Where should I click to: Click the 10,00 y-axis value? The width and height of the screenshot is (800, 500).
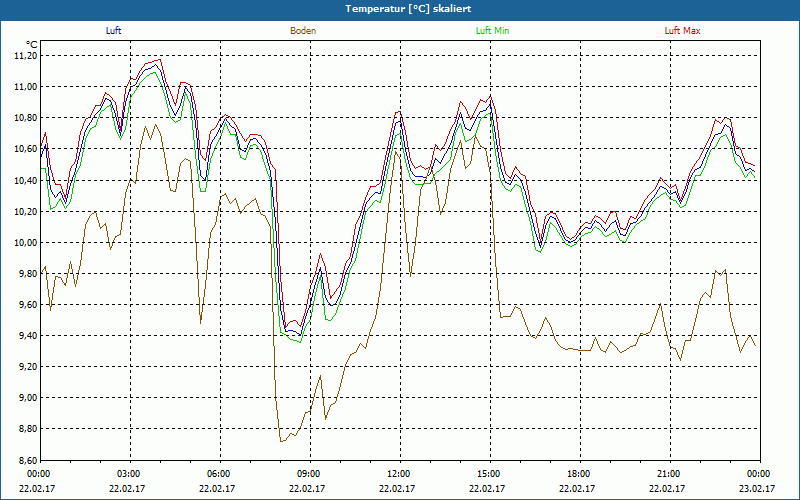pyautogui.click(x=26, y=242)
